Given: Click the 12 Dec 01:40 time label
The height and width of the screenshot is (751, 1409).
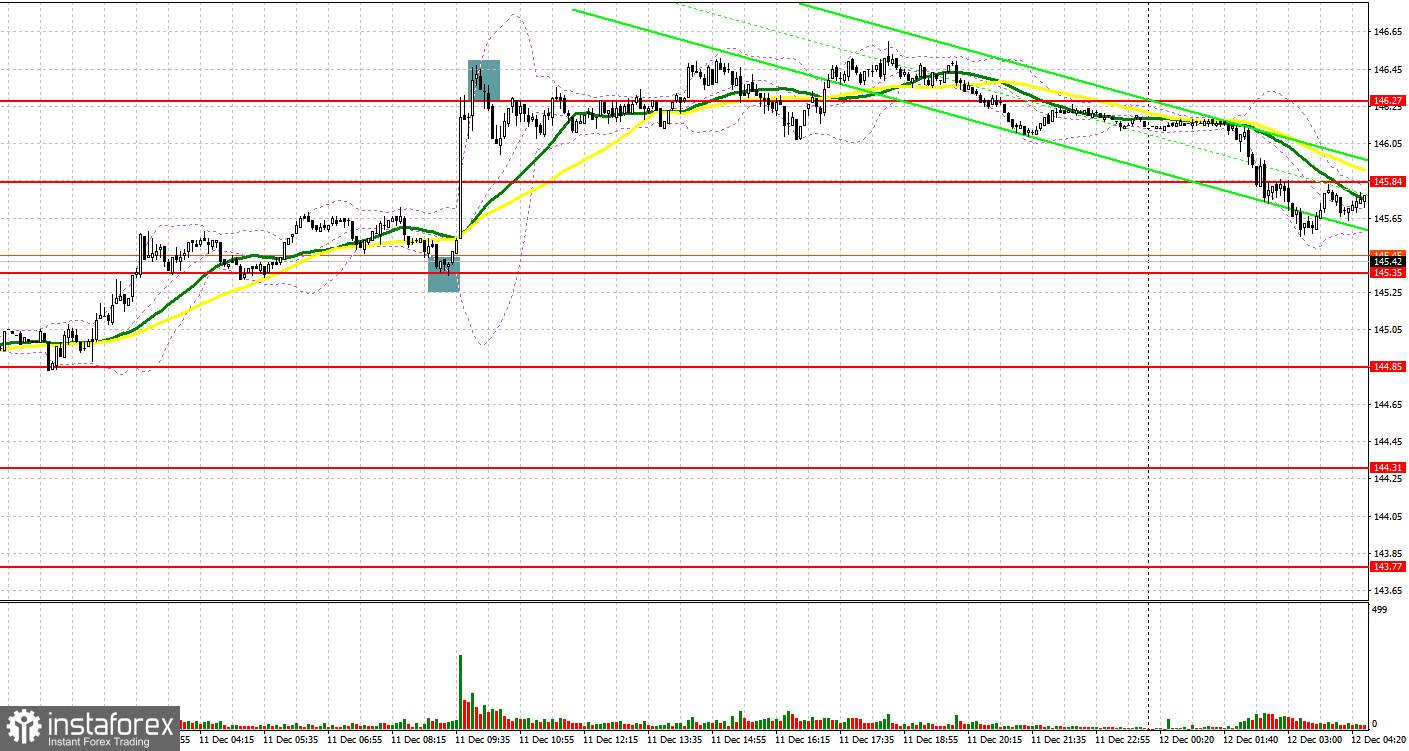Looking at the screenshot, I should pos(1253,740).
